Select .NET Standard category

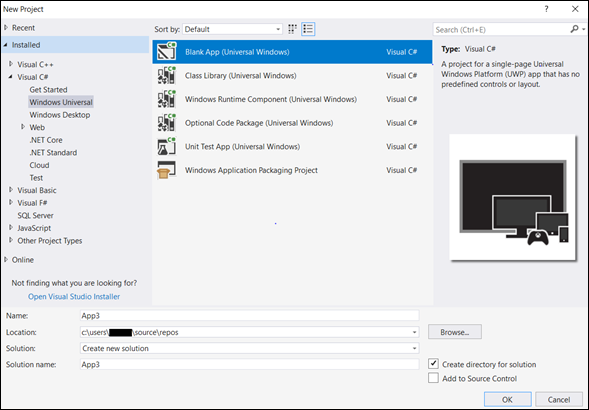coord(53,153)
